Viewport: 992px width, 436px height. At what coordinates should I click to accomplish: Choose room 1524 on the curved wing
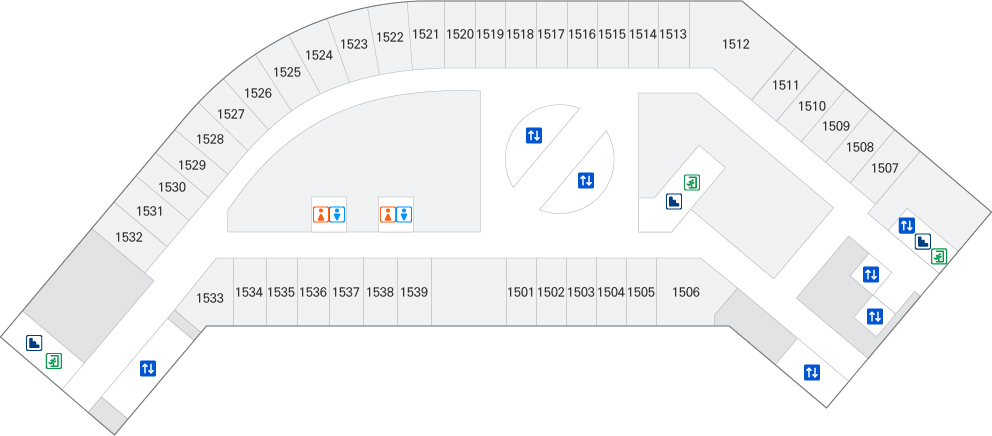[x=319, y=56]
